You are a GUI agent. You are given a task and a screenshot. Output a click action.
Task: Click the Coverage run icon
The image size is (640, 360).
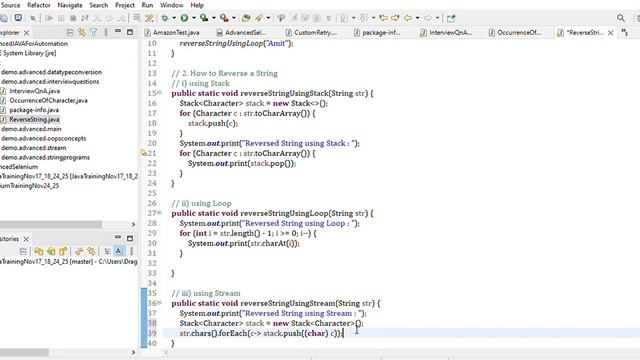204,18
